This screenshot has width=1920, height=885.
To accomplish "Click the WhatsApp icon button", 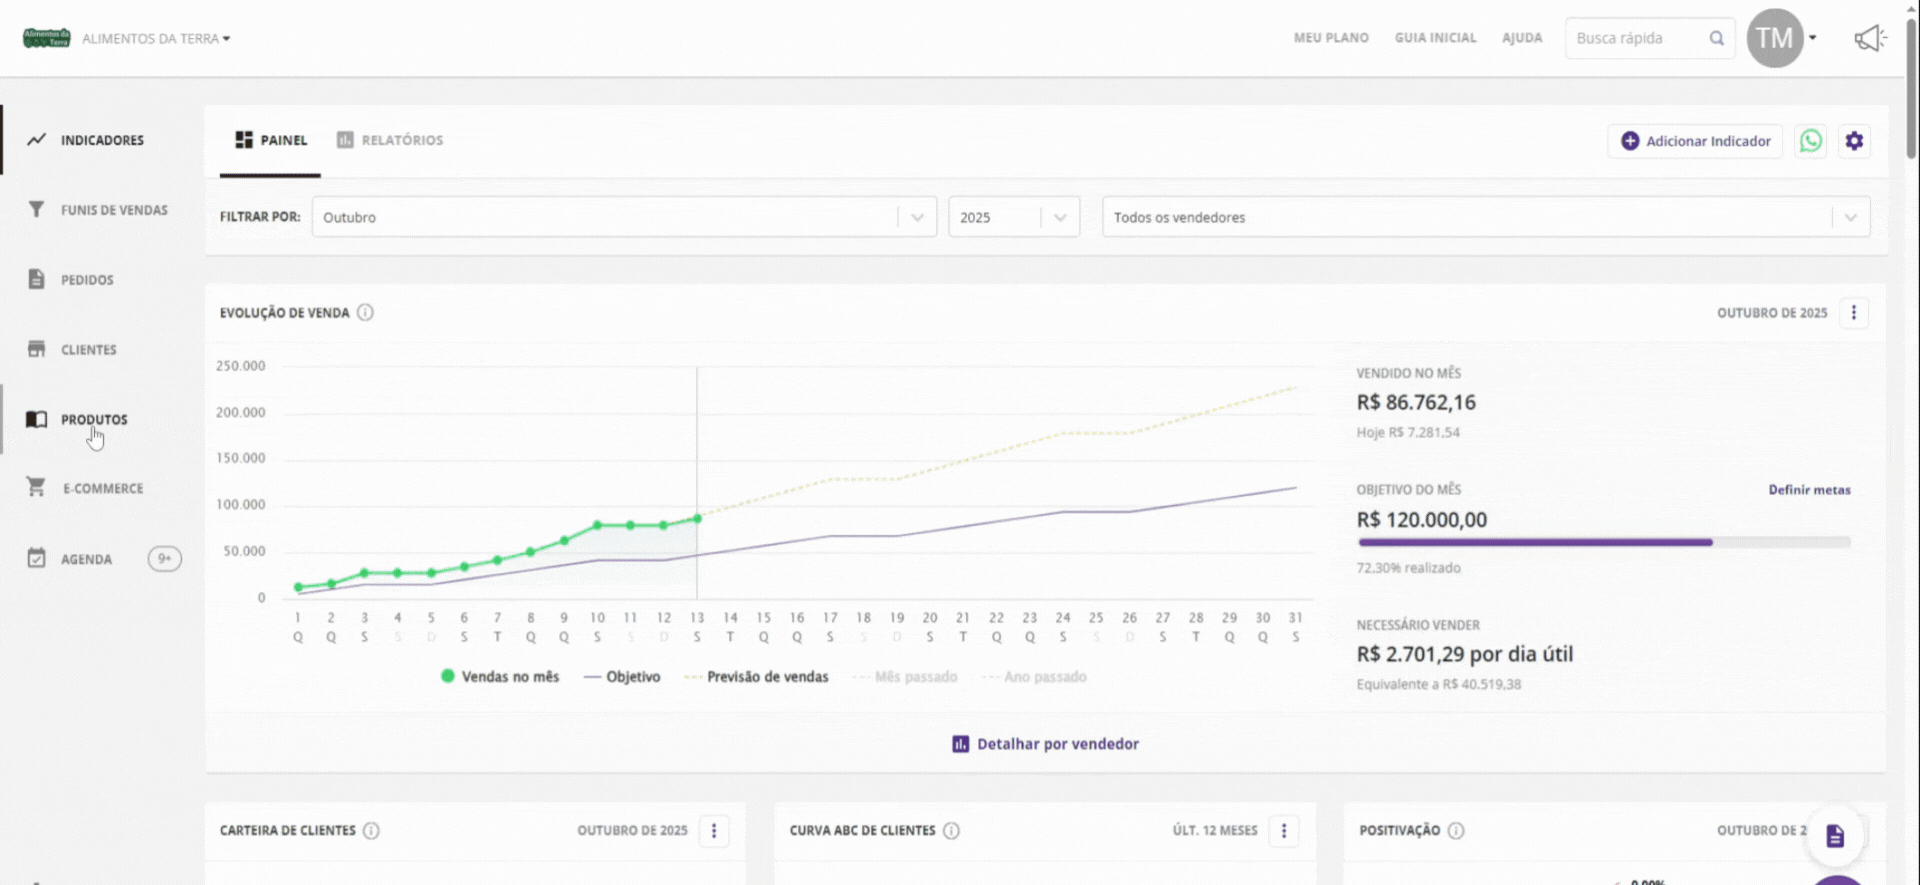I will coord(1810,141).
